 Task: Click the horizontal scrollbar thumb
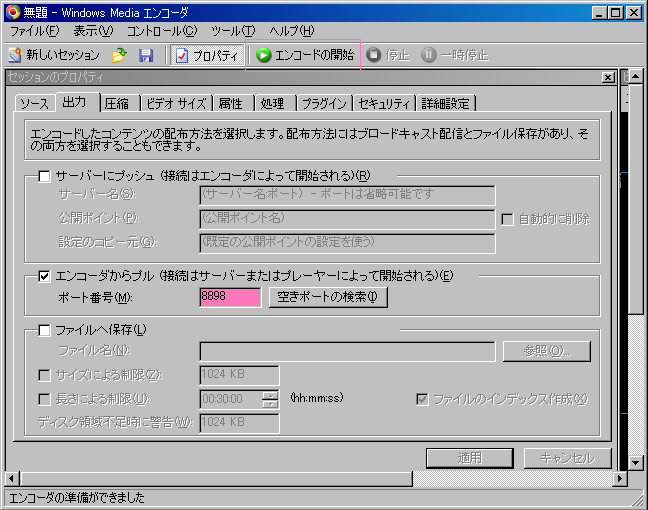pyautogui.click(x=216, y=479)
